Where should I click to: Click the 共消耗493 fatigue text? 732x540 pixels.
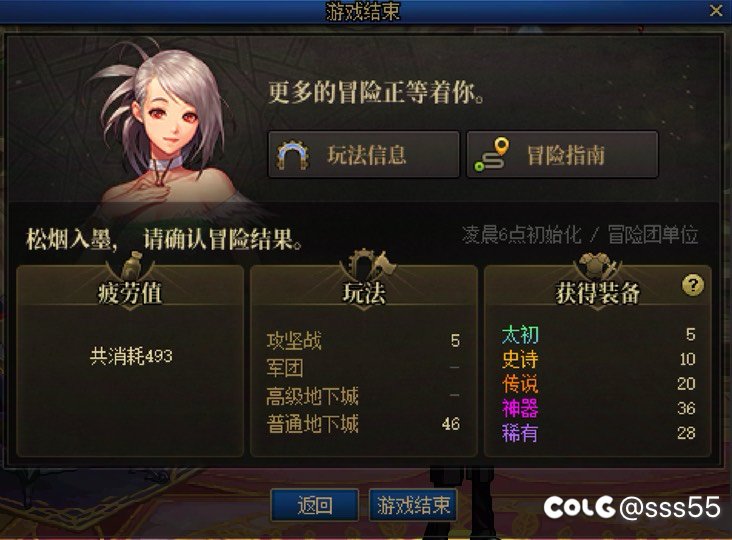(131, 357)
